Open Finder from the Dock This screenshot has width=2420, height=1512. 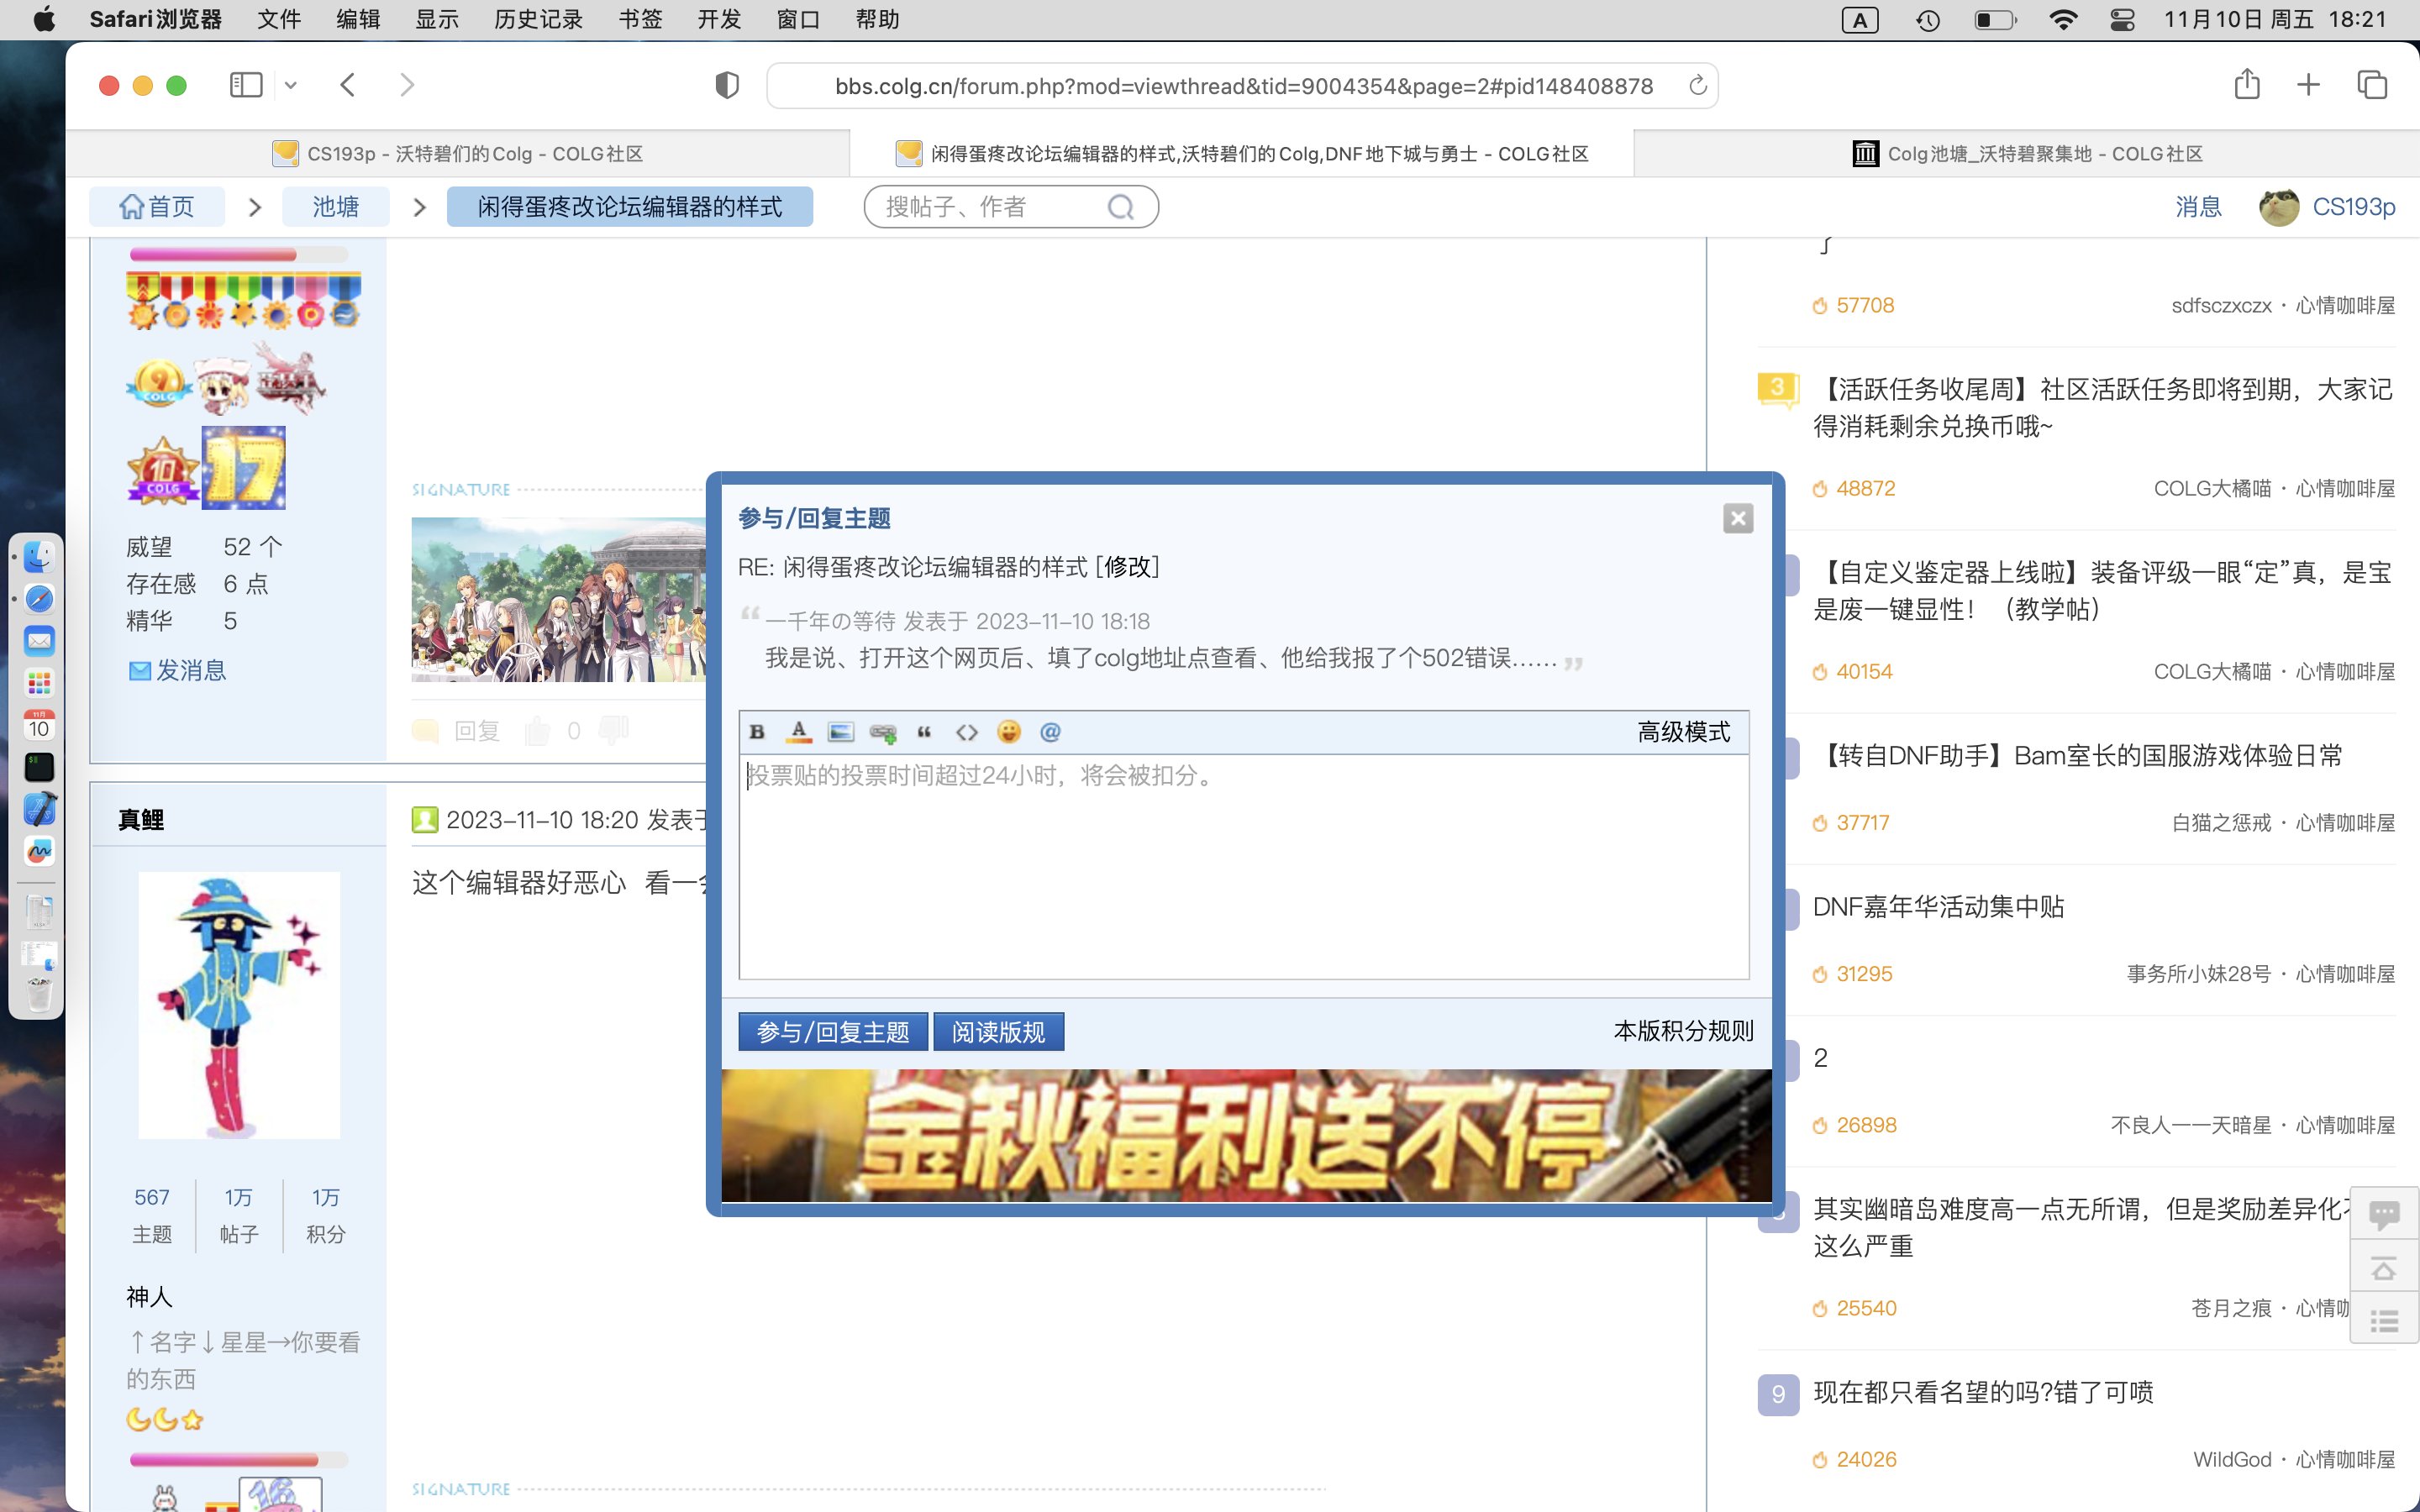(39, 556)
